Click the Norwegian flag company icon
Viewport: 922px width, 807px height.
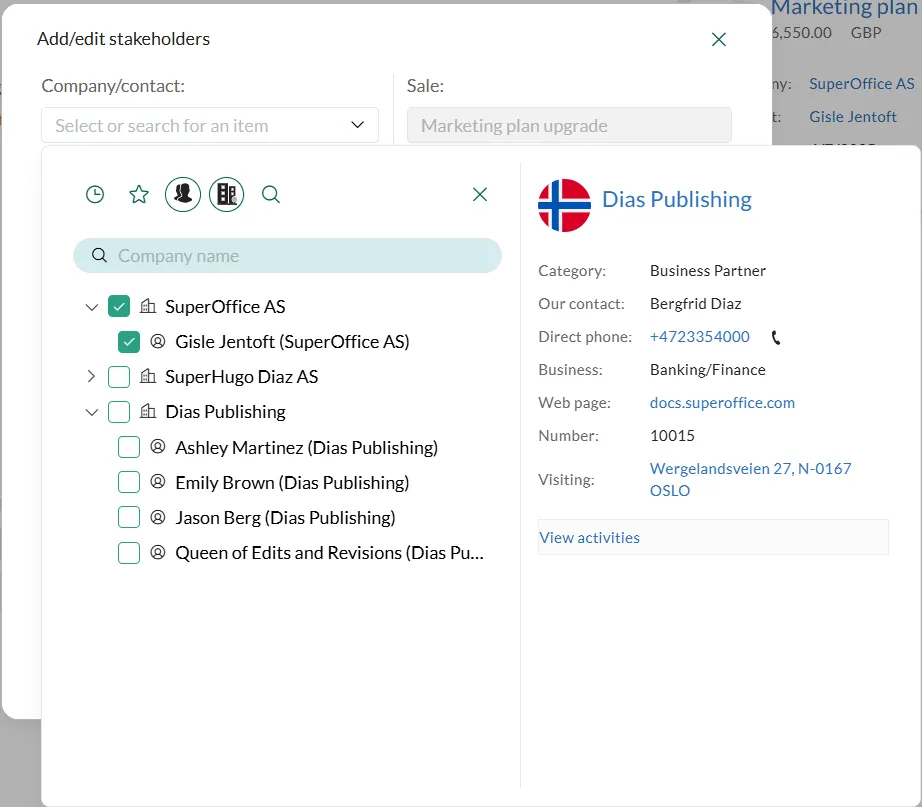[x=564, y=205]
